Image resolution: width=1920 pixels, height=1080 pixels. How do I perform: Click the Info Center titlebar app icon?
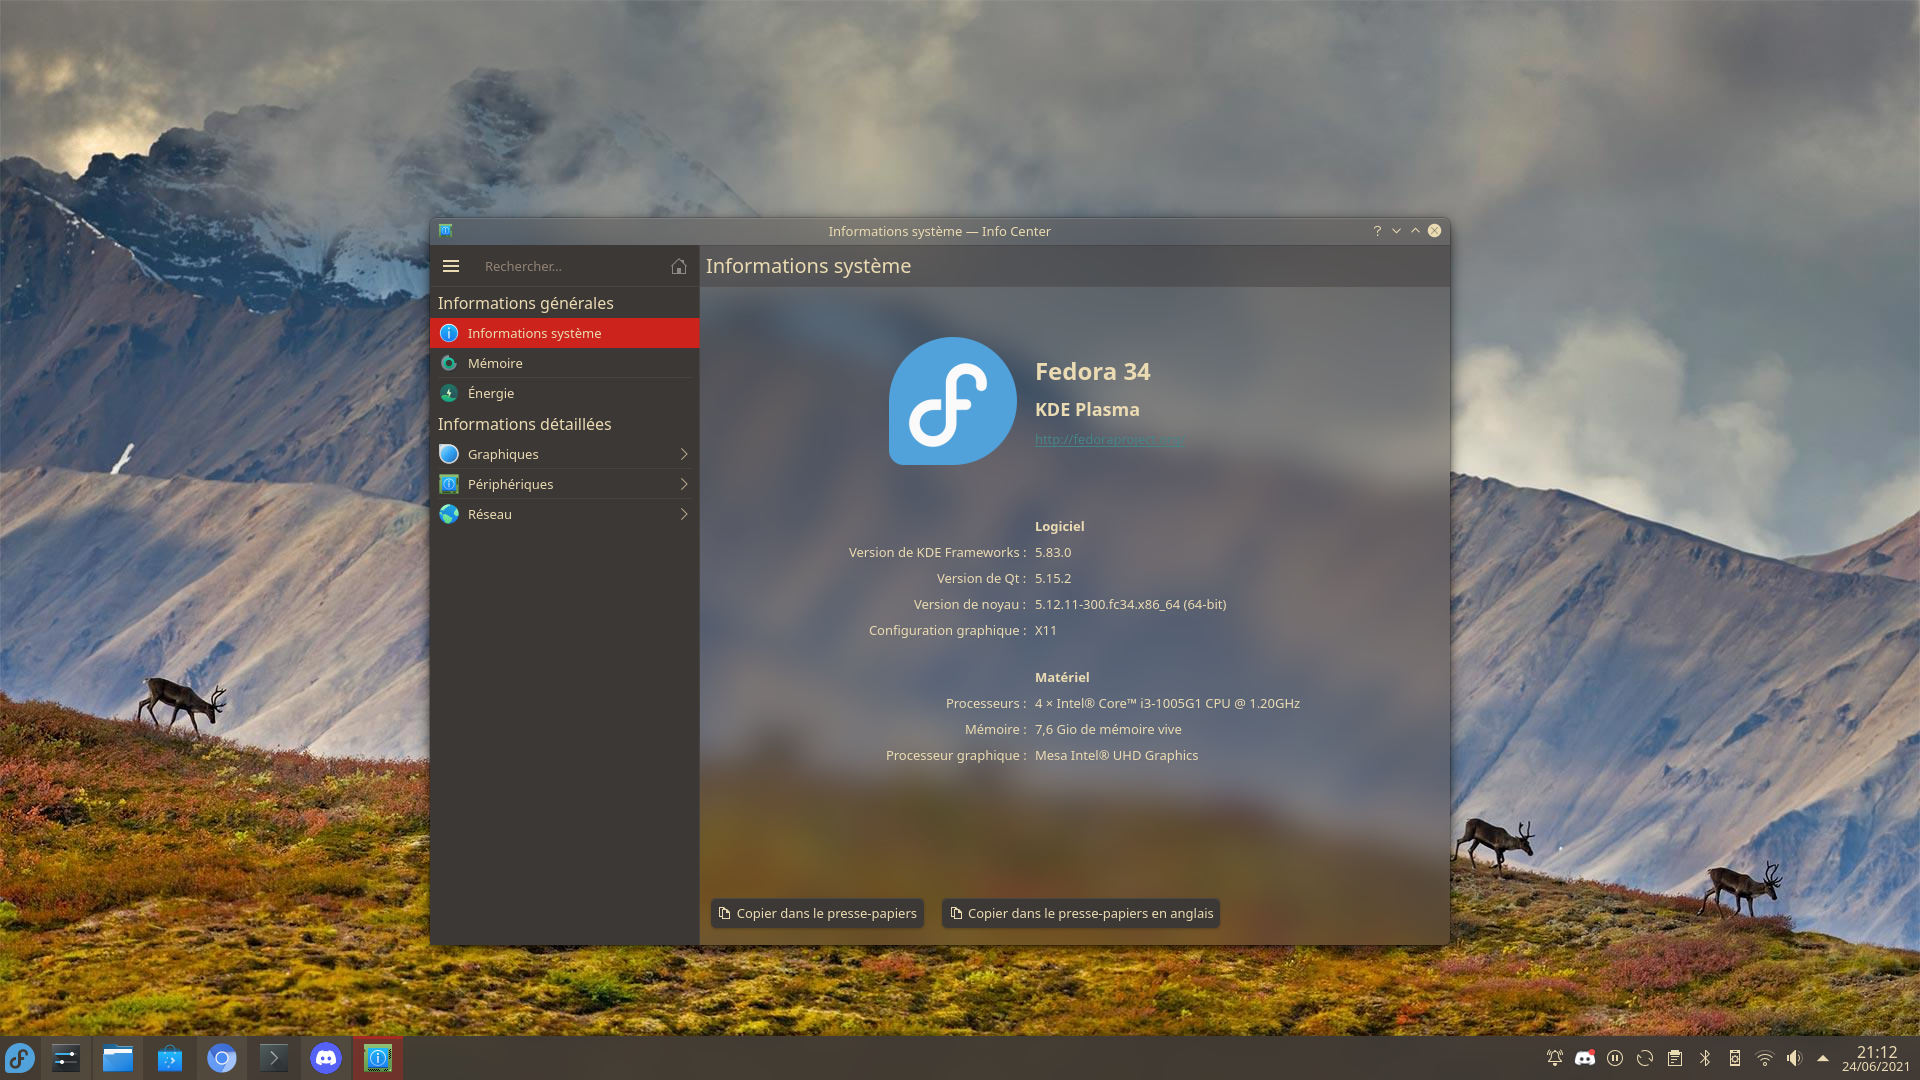pos(446,231)
